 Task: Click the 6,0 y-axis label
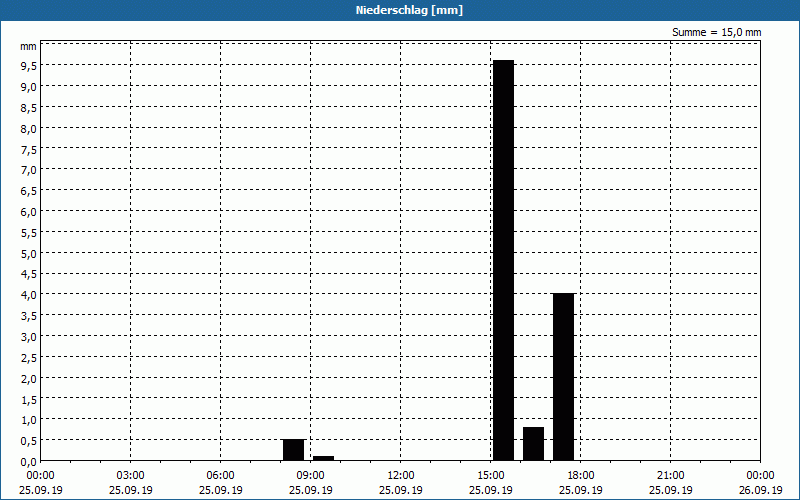(29, 212)
